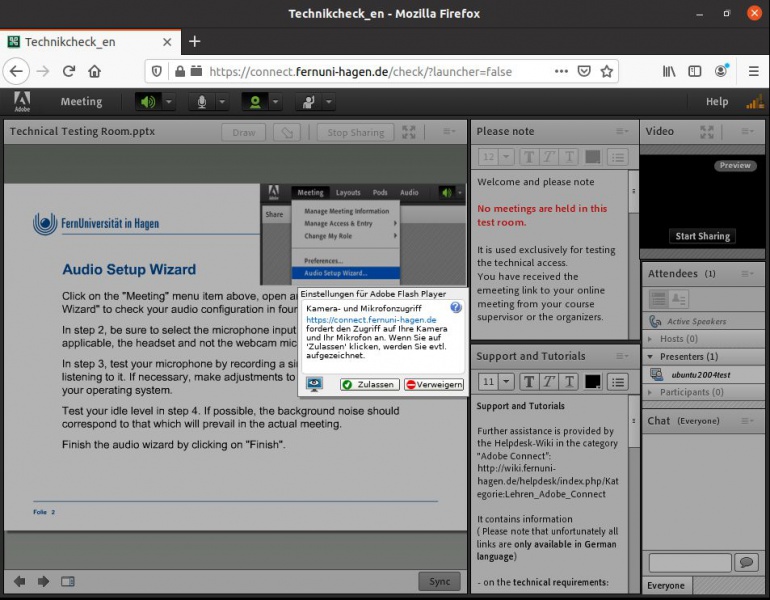
Task: Open the text color swatch in Please note
Action: click(x=593, y=157)
